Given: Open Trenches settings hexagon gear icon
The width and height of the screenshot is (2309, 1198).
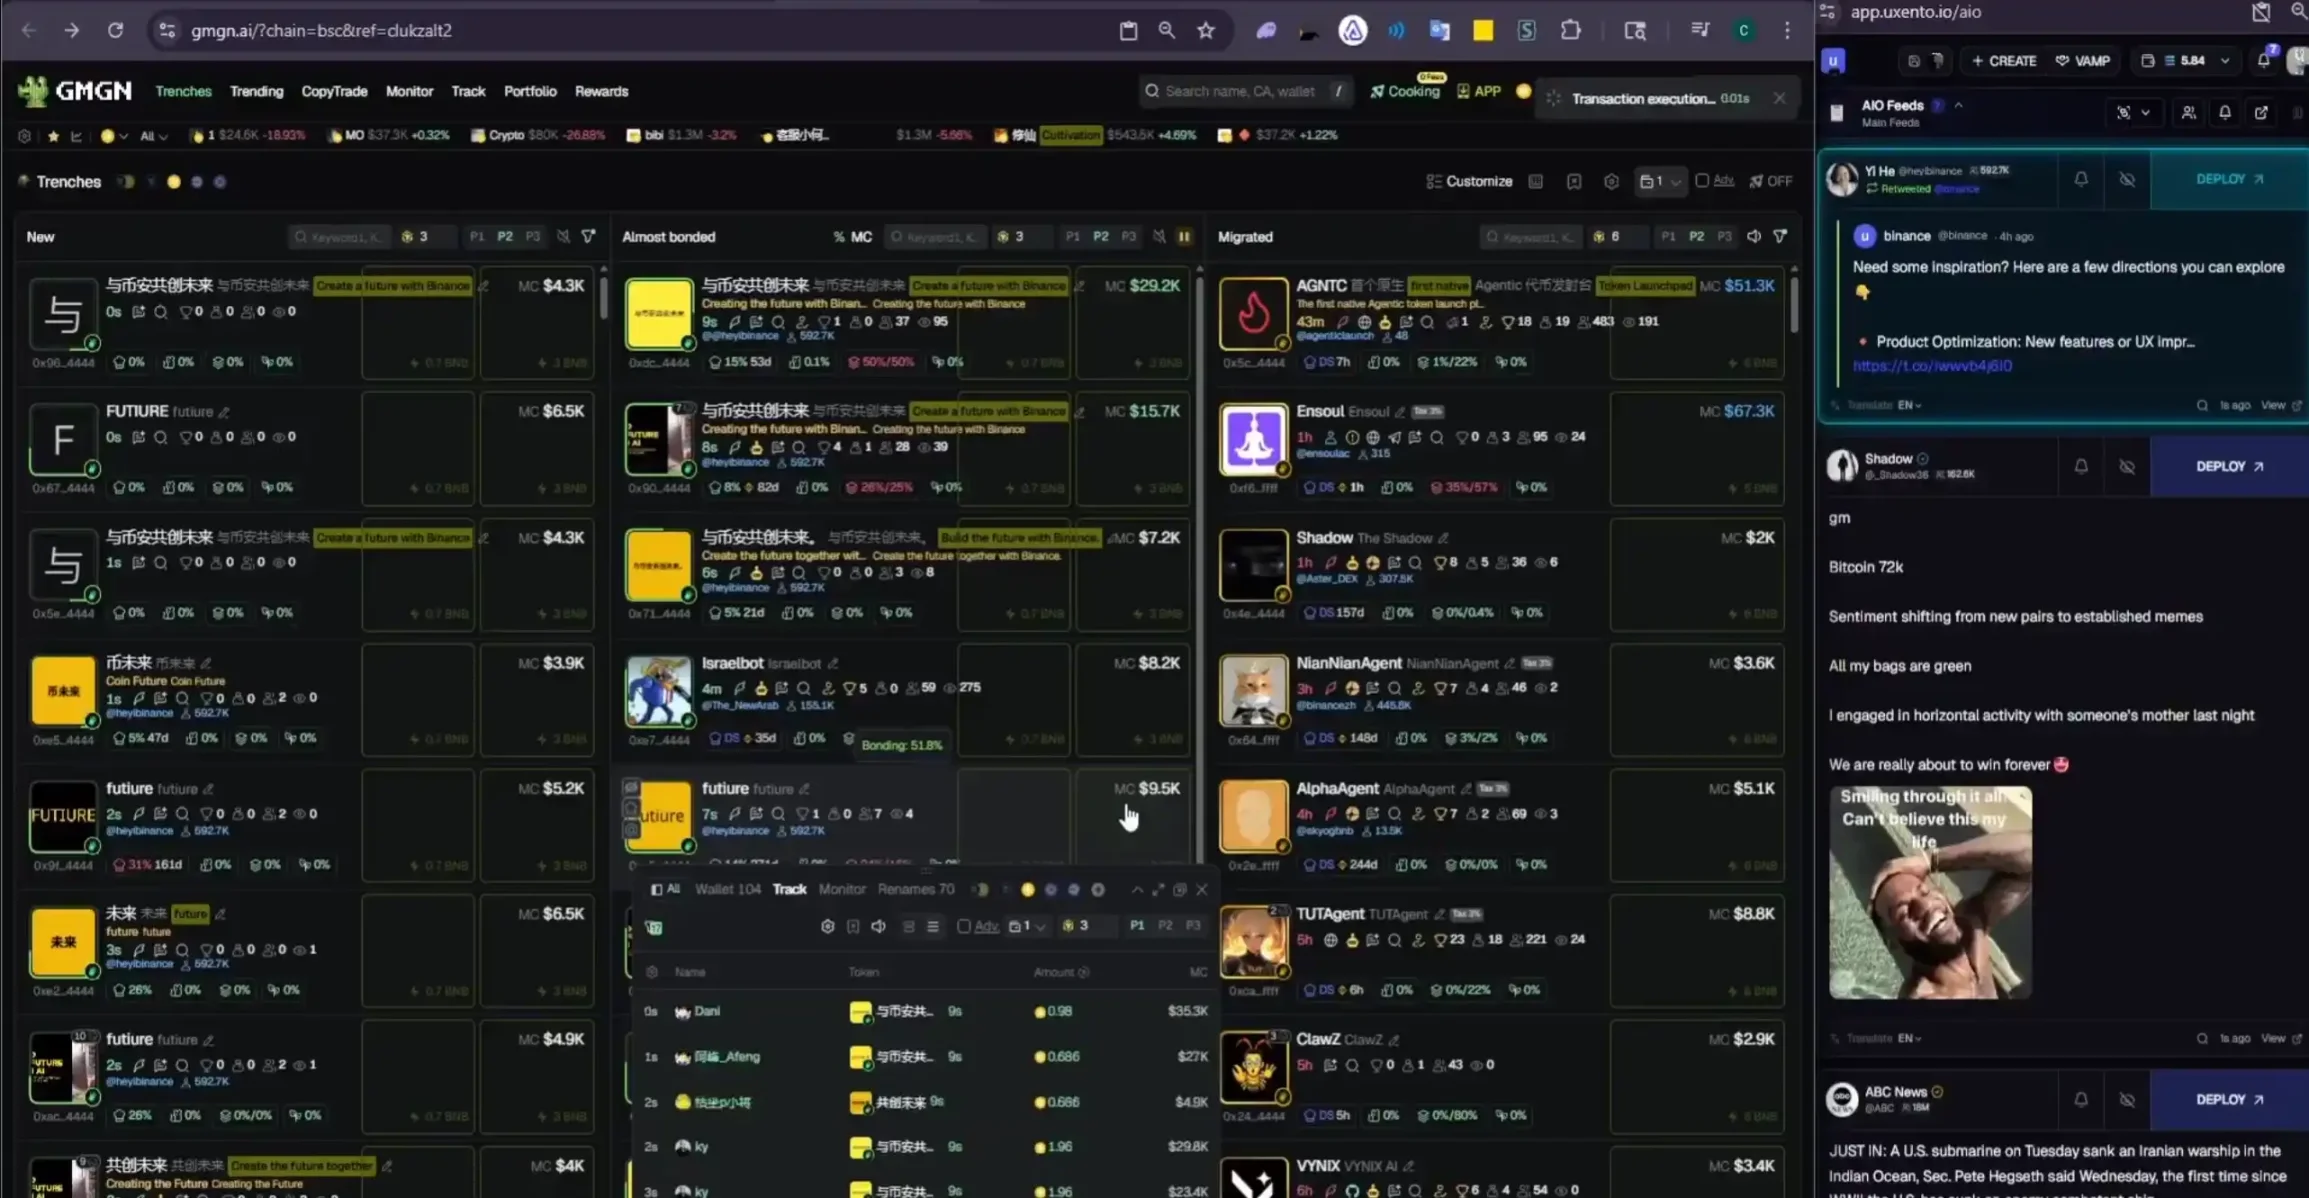Looking at the screenshot, I should (x=1611, y=182).
